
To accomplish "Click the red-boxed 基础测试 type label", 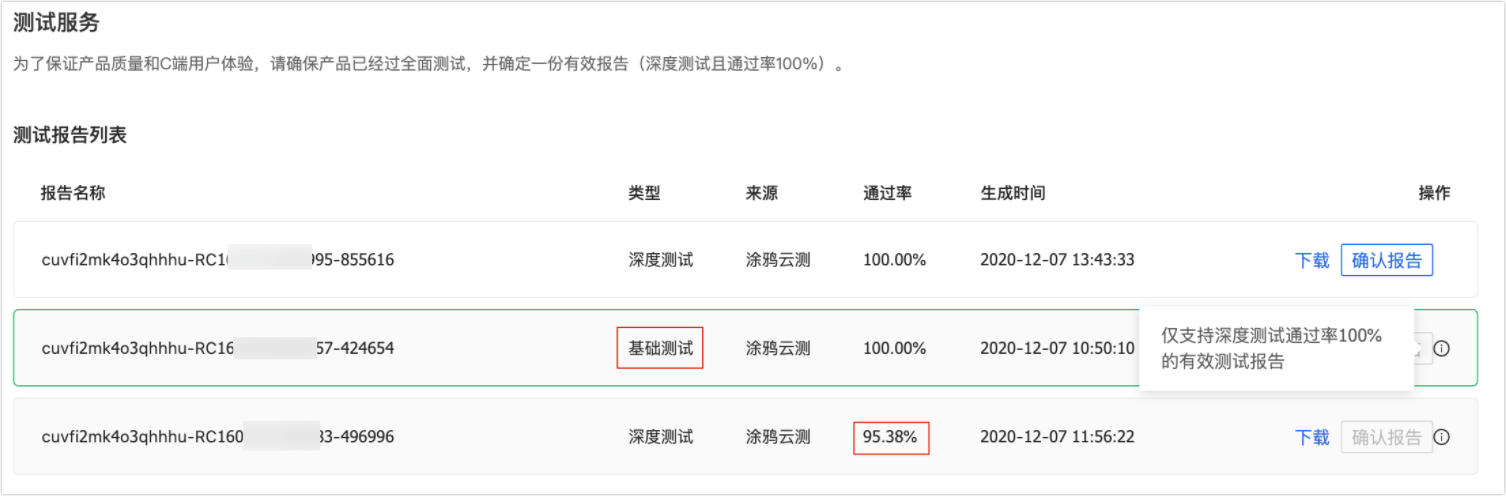I will coord(660,348).
